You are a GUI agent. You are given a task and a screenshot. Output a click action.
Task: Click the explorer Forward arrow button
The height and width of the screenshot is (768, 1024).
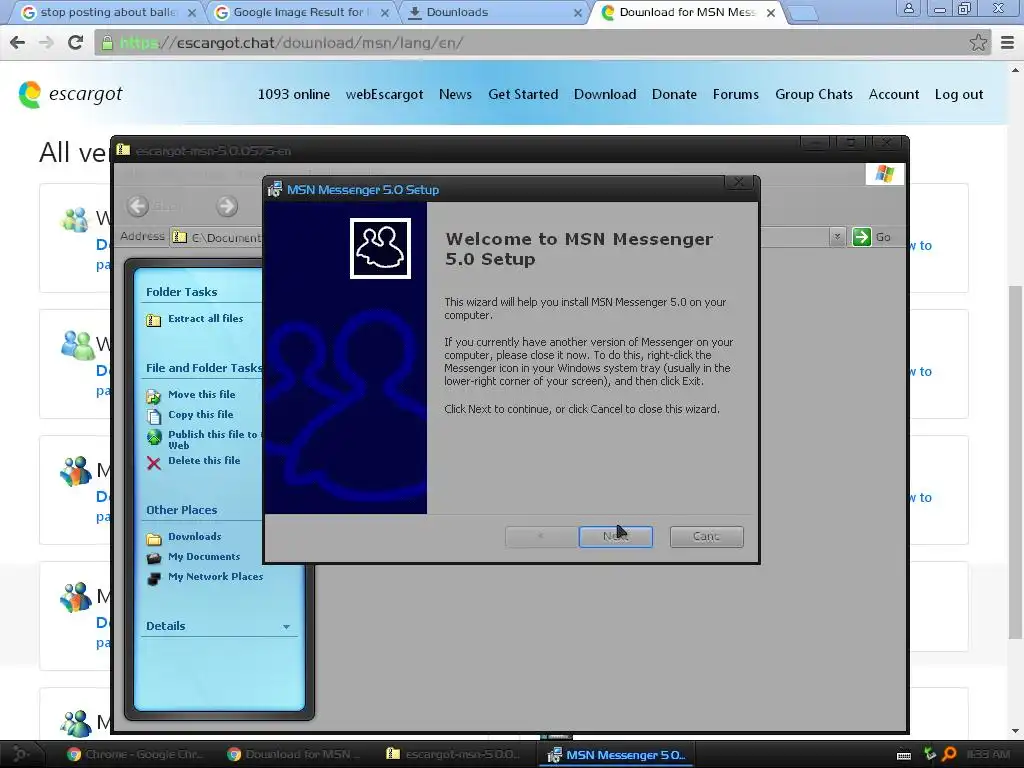(x=227, y=206)
